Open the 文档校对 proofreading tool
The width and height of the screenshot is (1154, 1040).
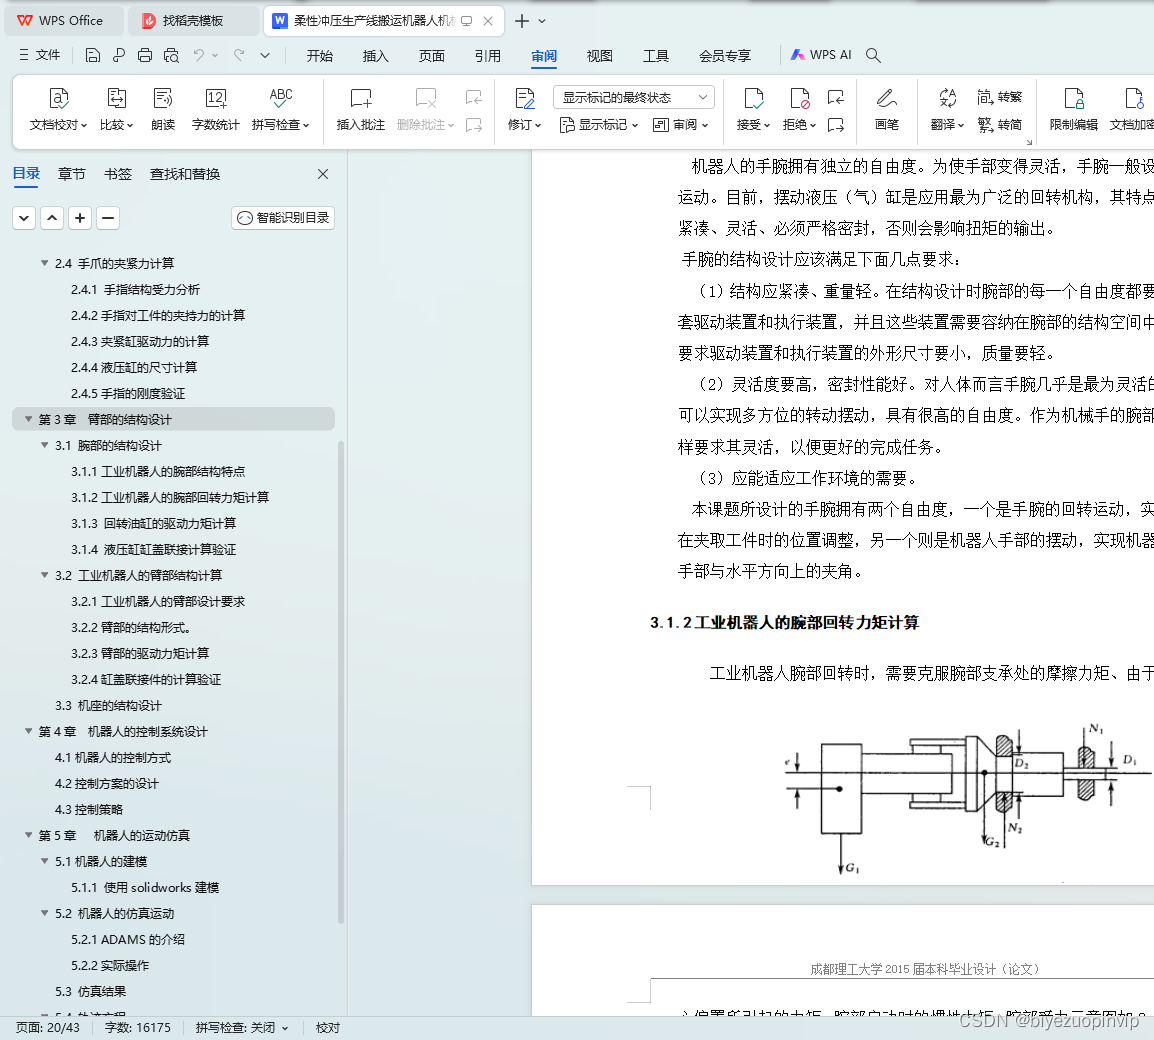pyautogui.click(x=58, y=109)
